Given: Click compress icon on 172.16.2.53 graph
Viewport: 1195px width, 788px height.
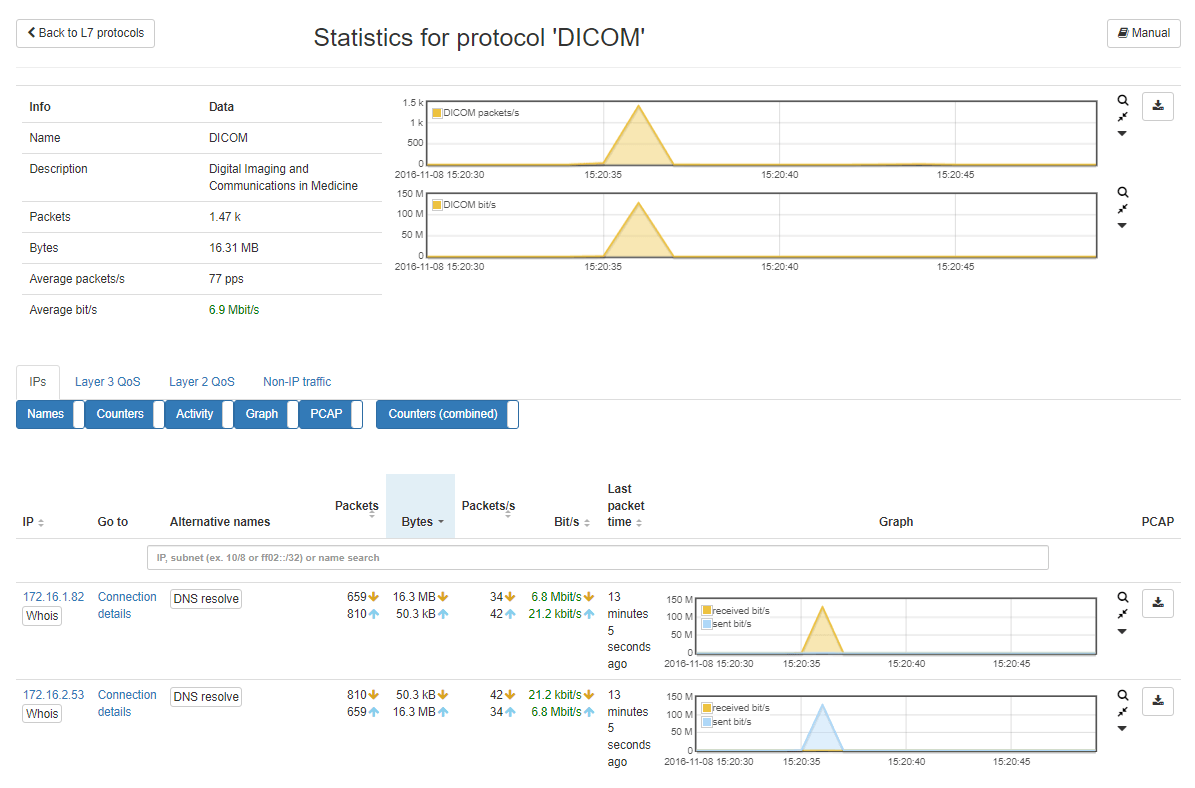Looking at the screenshot, I should 1123,711.
